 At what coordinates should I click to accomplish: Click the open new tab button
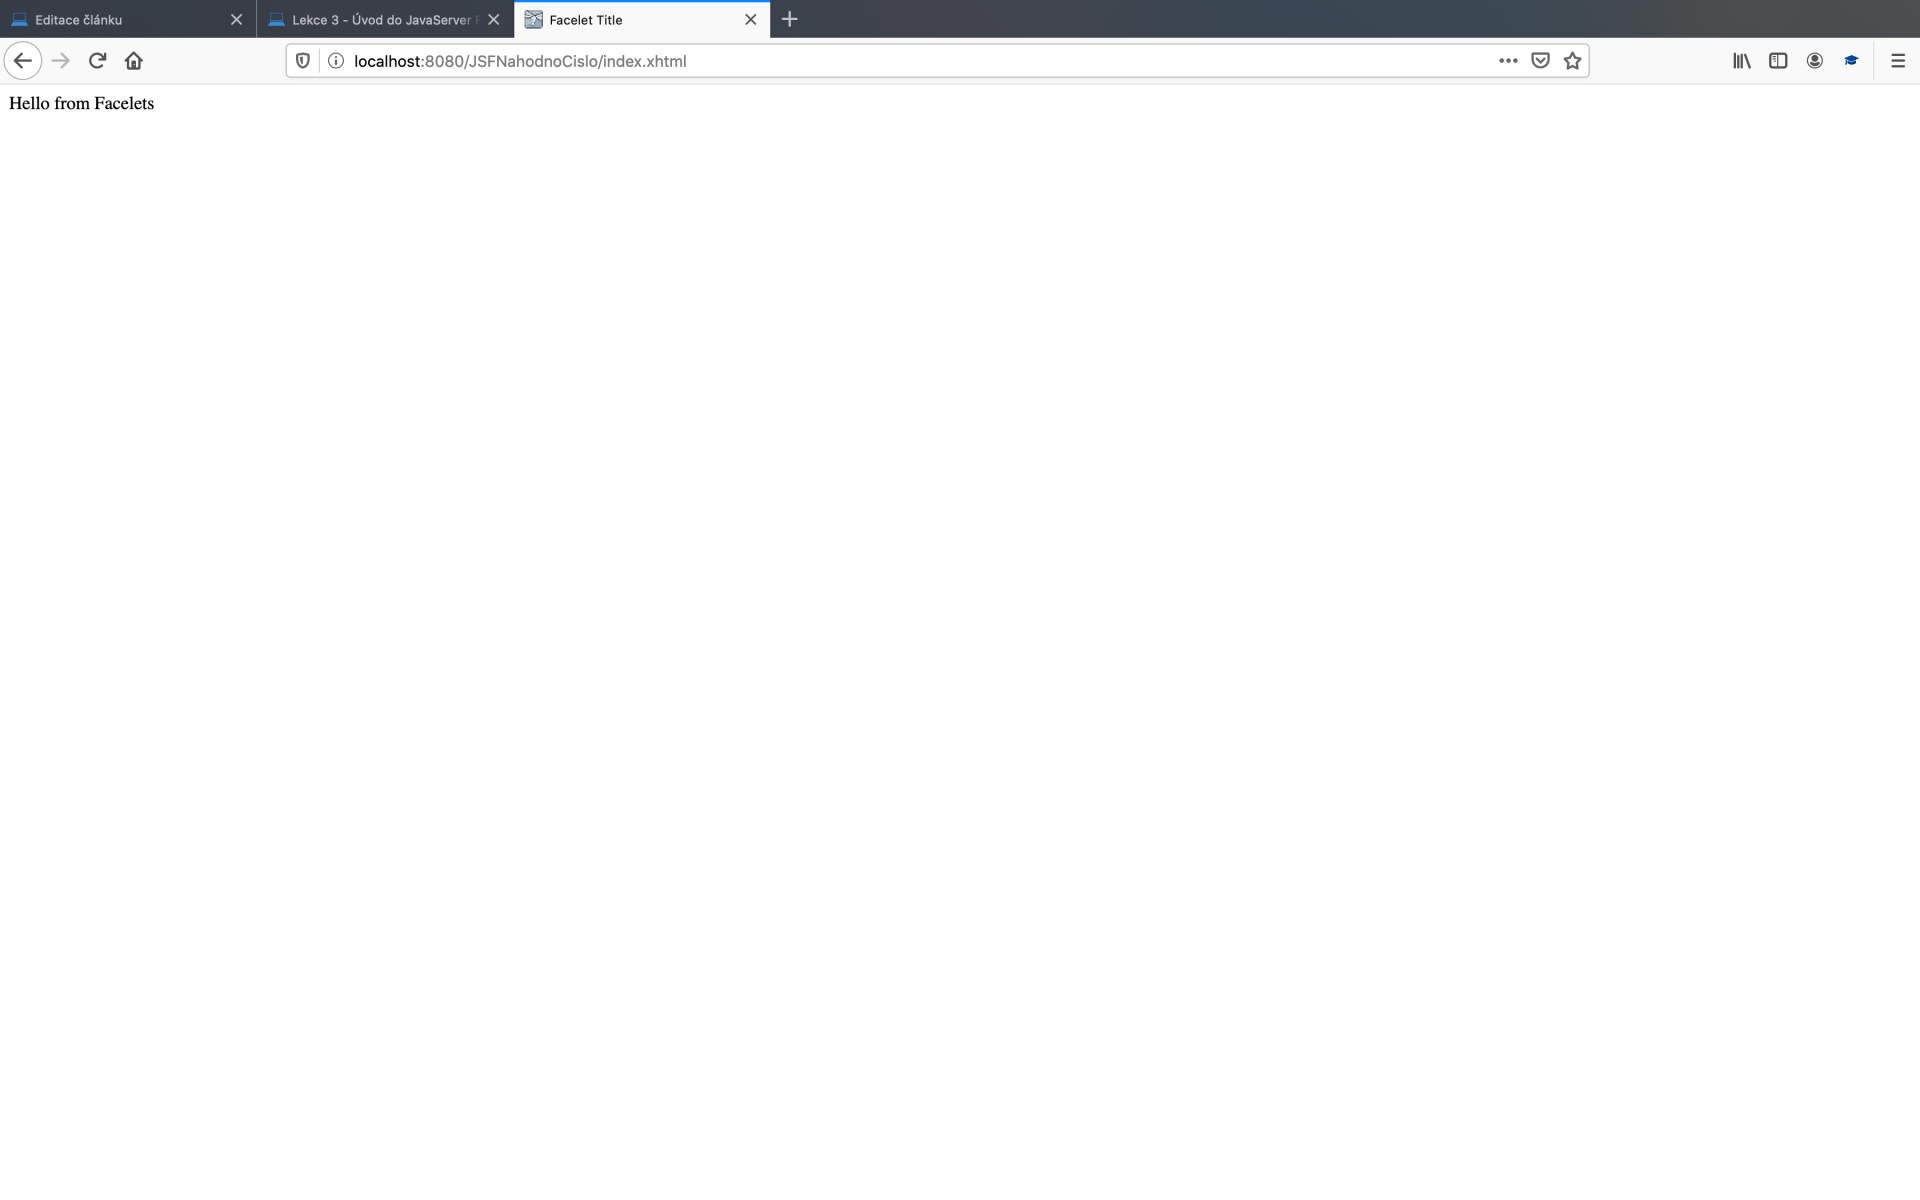pyautogui.click(x=789, y=19)
